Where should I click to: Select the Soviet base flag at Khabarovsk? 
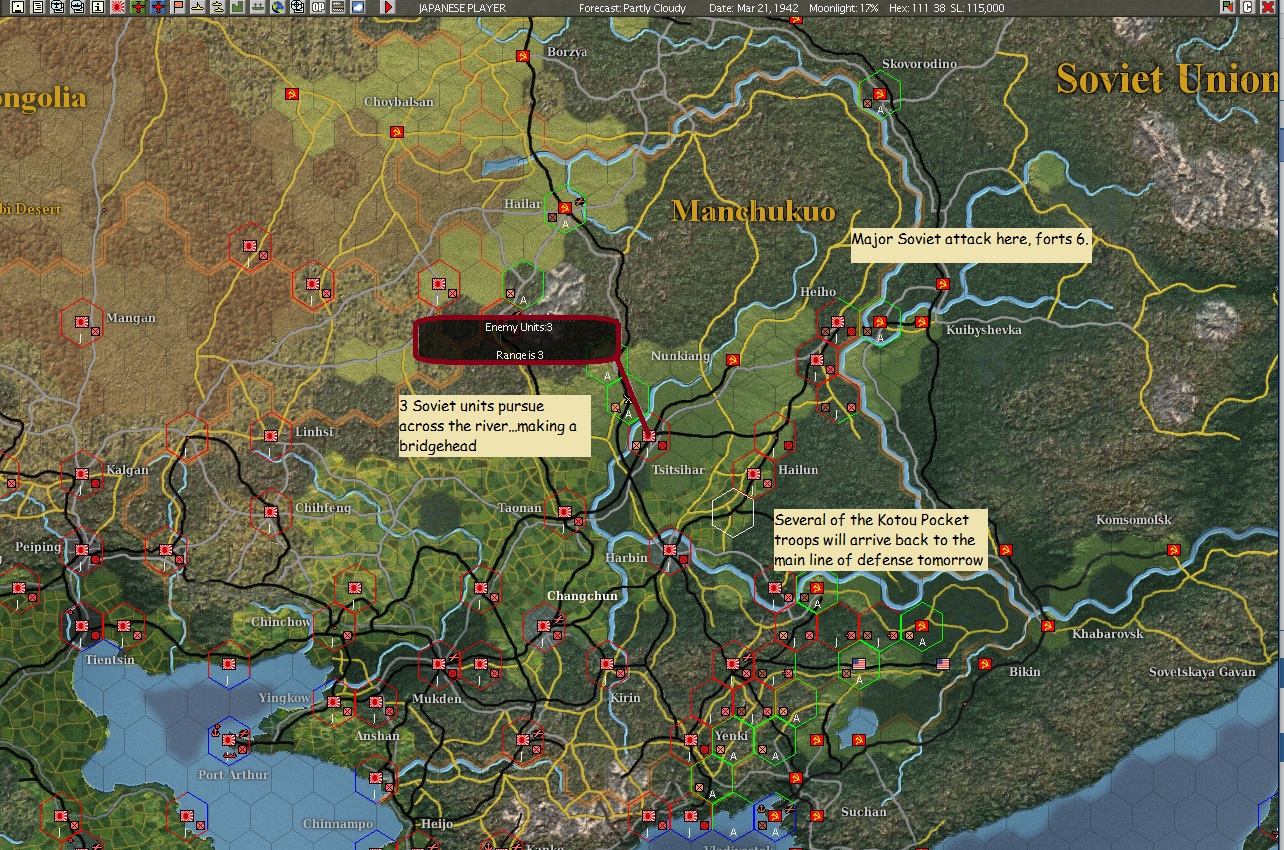coord(1047,626)
